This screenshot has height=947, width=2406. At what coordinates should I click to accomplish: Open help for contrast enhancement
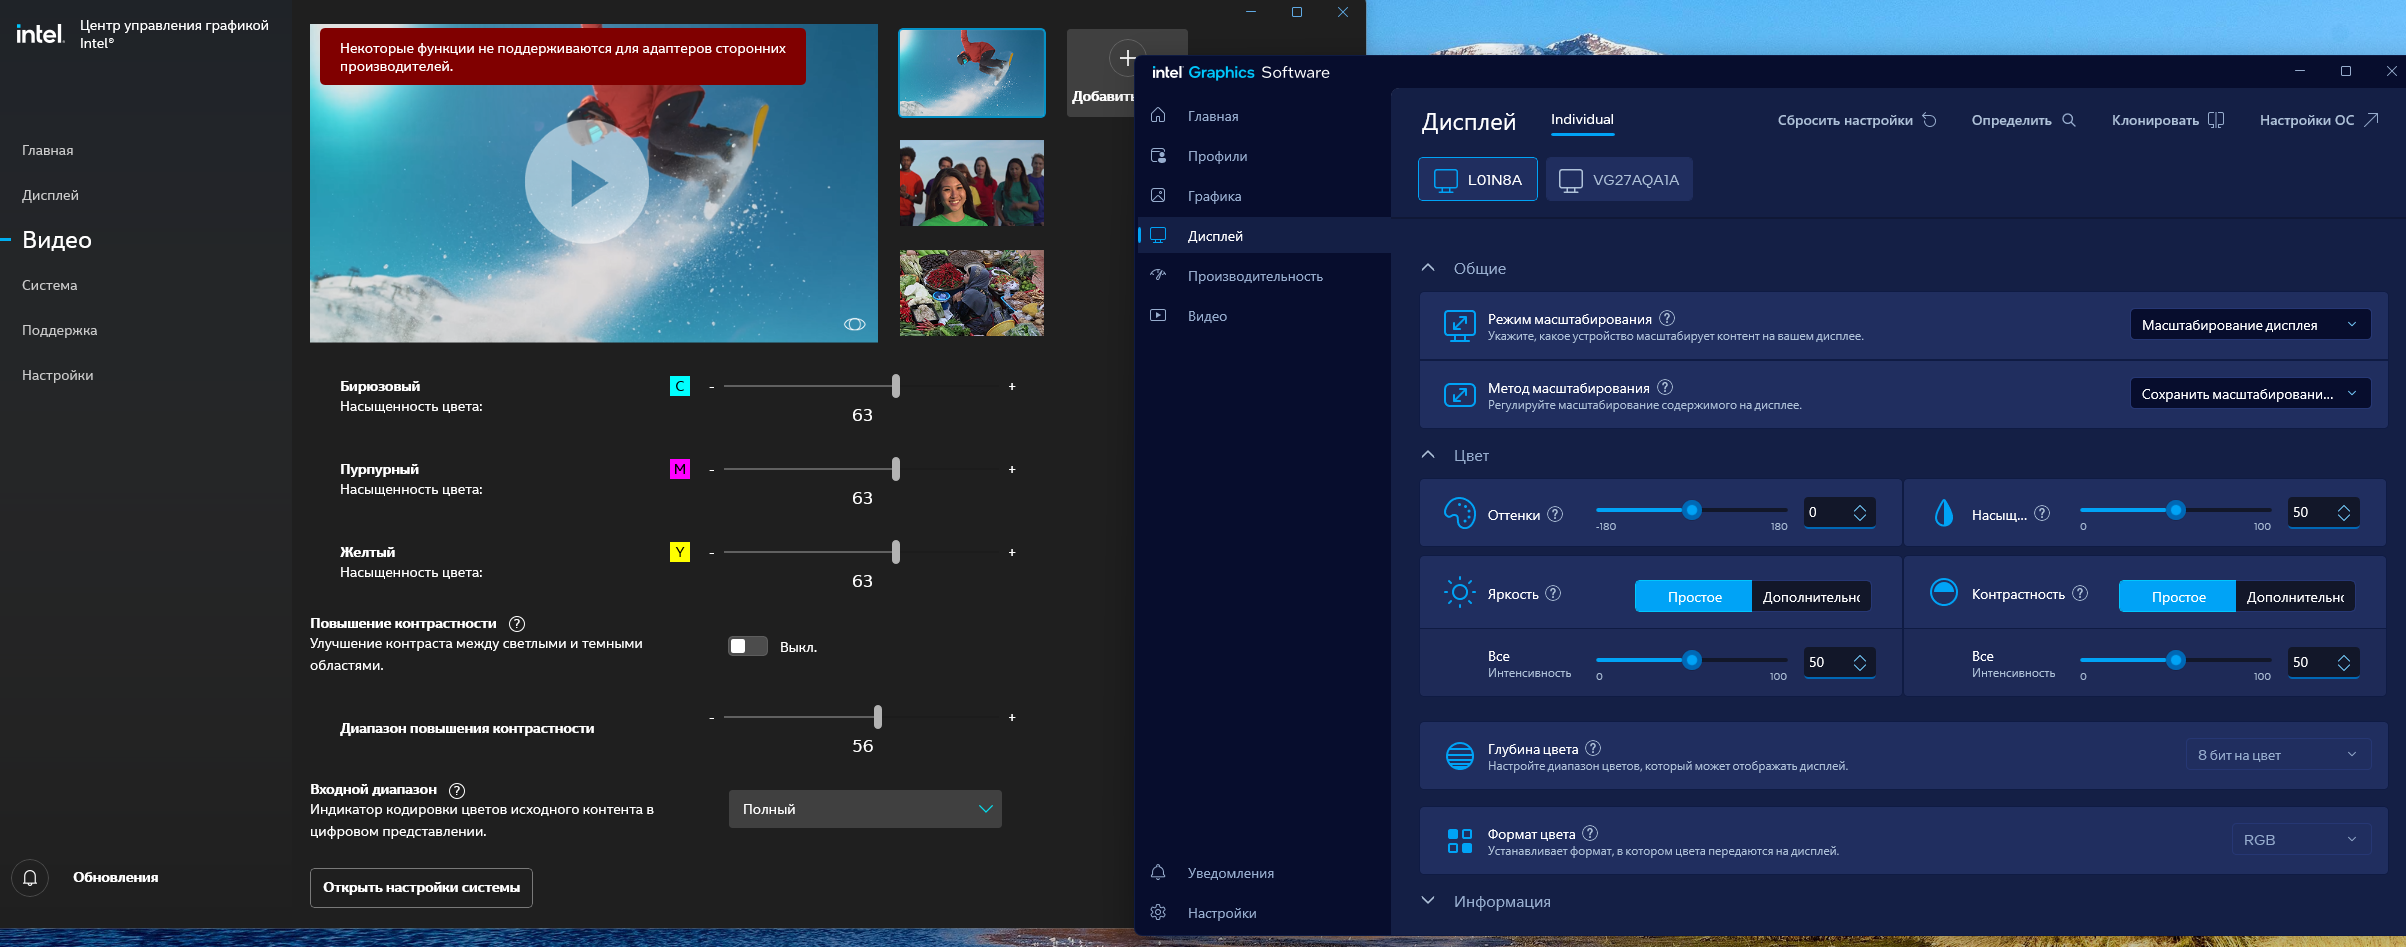coord(517,624)
